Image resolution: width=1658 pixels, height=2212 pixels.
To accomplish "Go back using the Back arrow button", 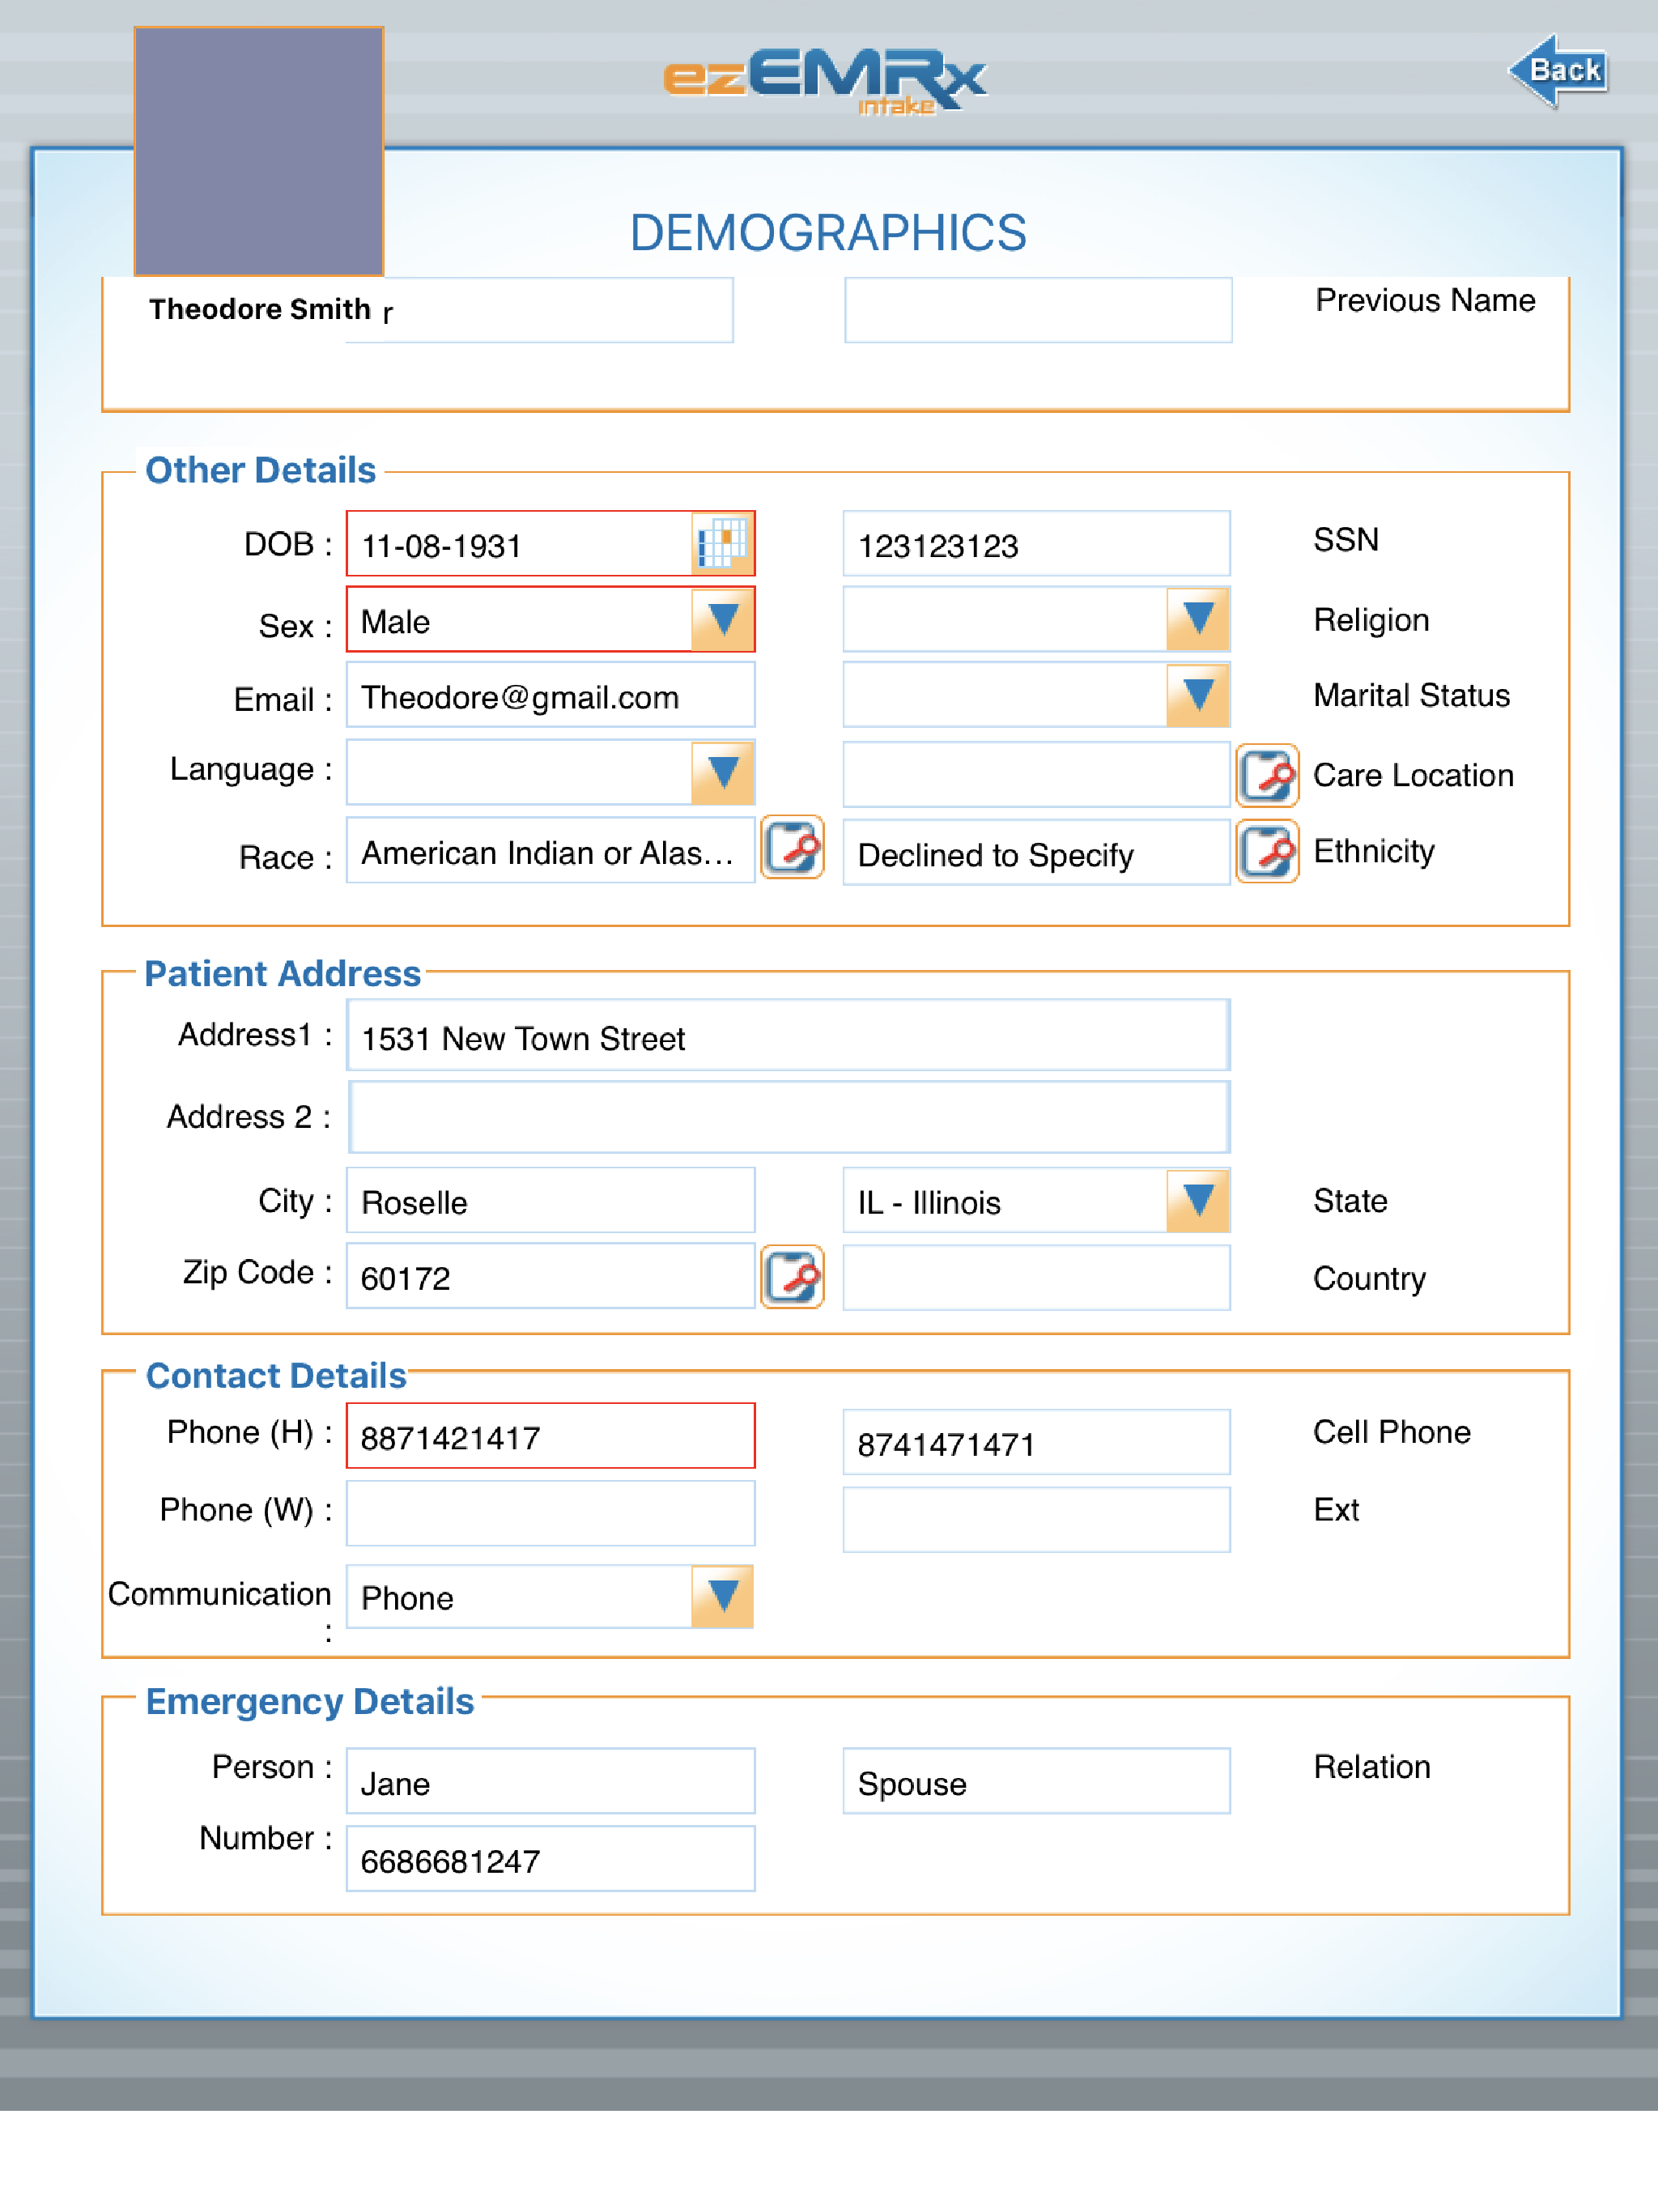I will point(1558,70).
